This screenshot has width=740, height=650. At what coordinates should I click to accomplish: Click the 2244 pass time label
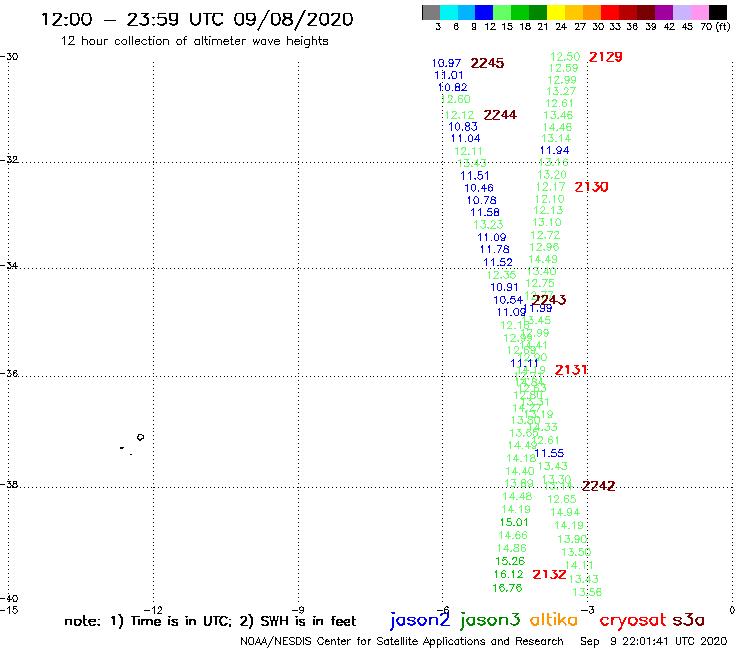pyautogui.click(x=500, y=115)
